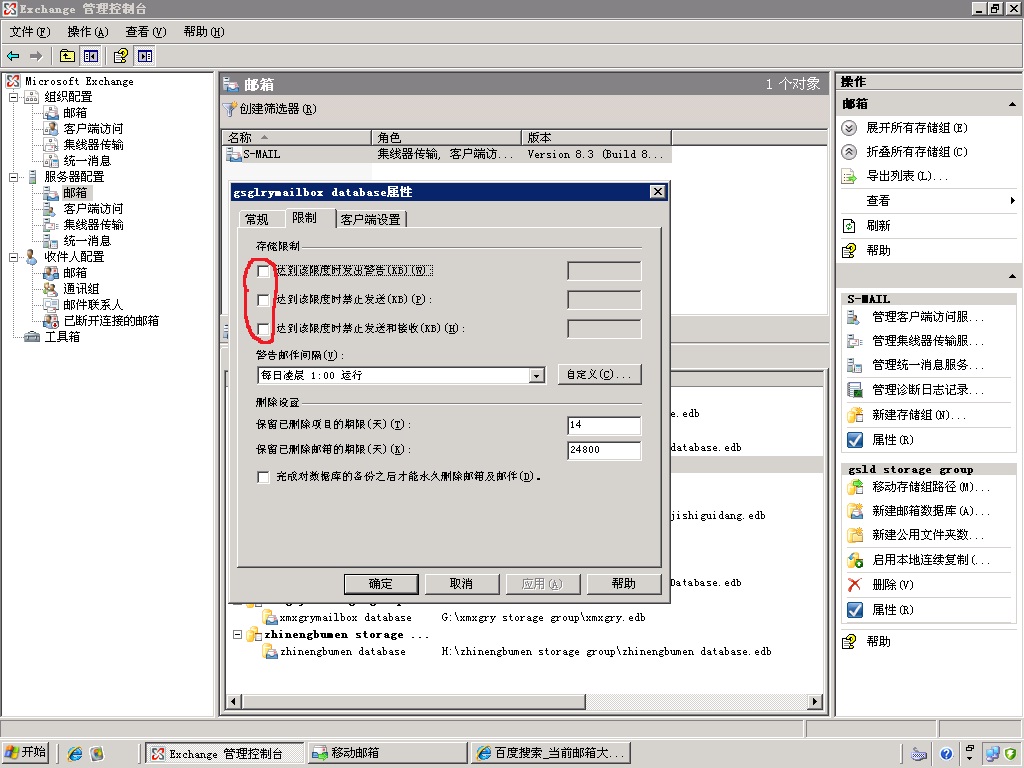Click 新建公用文件夹数据库 action icon
1024x768 pixels.
854,536
